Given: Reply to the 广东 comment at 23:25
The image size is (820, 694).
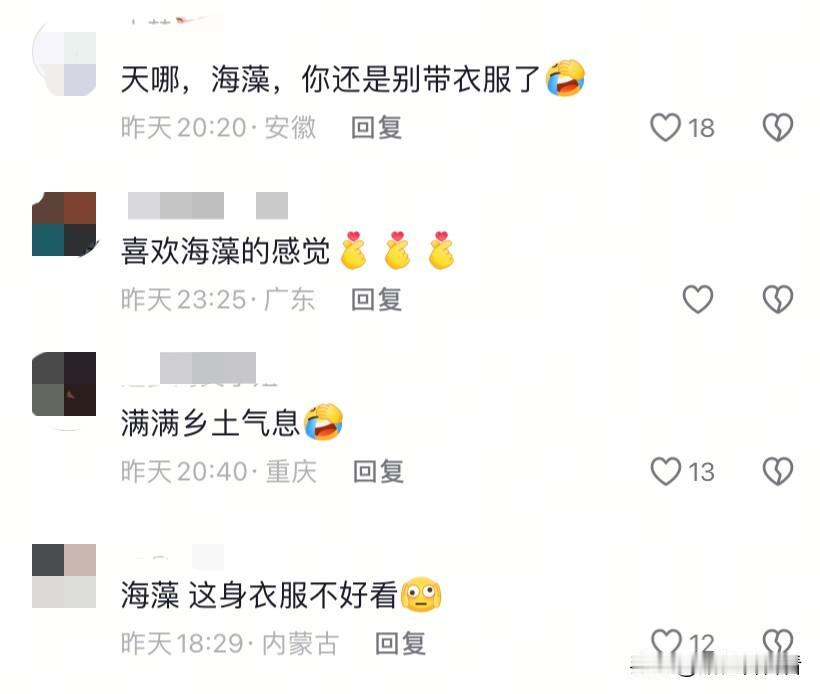Looking at the screenshot, I should [377, 300].
